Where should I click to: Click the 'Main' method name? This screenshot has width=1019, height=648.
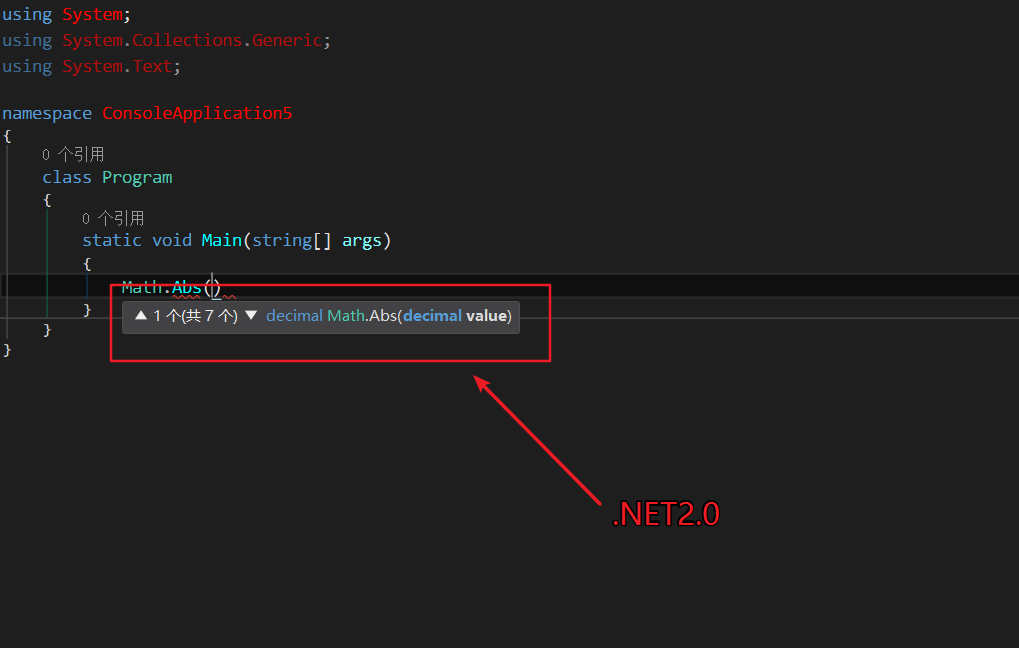[x=222, y=240]
